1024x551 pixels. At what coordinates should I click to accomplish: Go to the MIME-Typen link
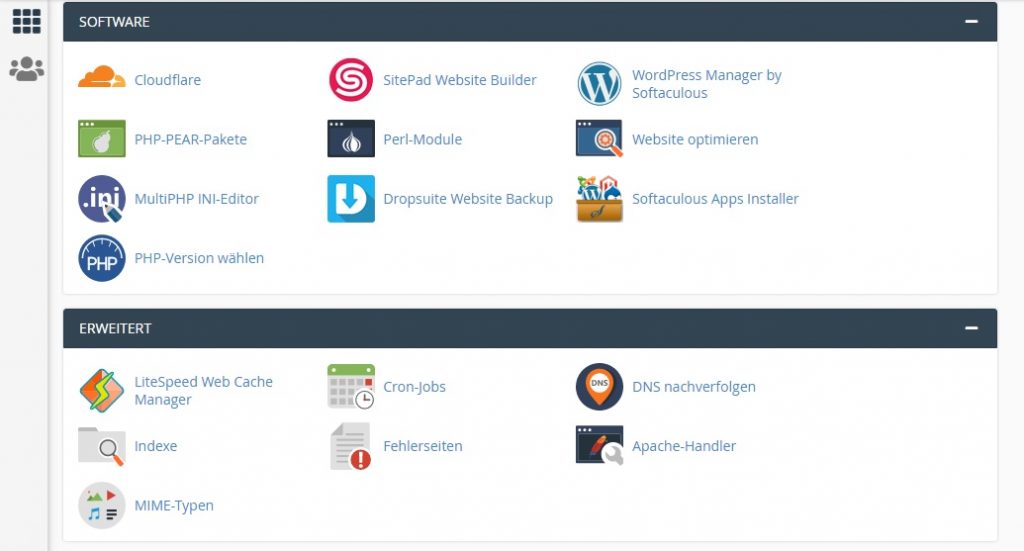pyautogui.click(x=174, y=505)
